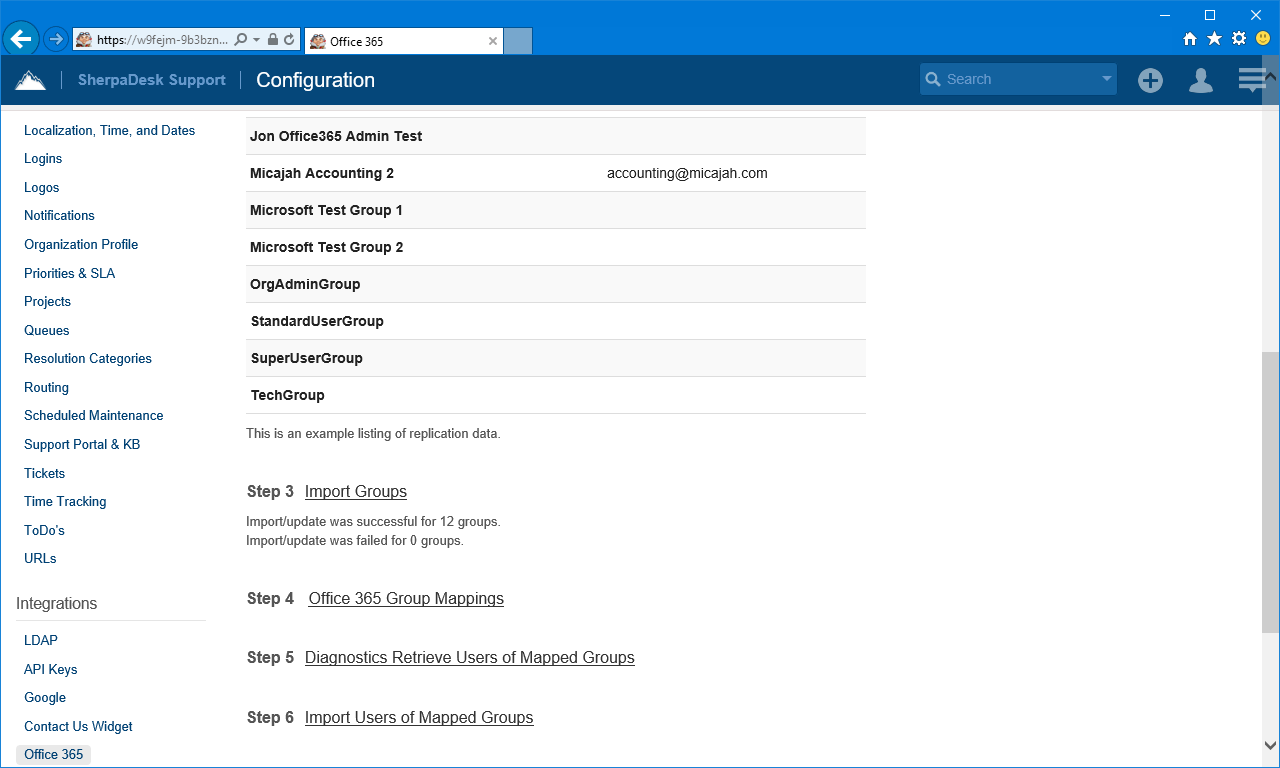Open the LDAP integration settings

point(38,640)
